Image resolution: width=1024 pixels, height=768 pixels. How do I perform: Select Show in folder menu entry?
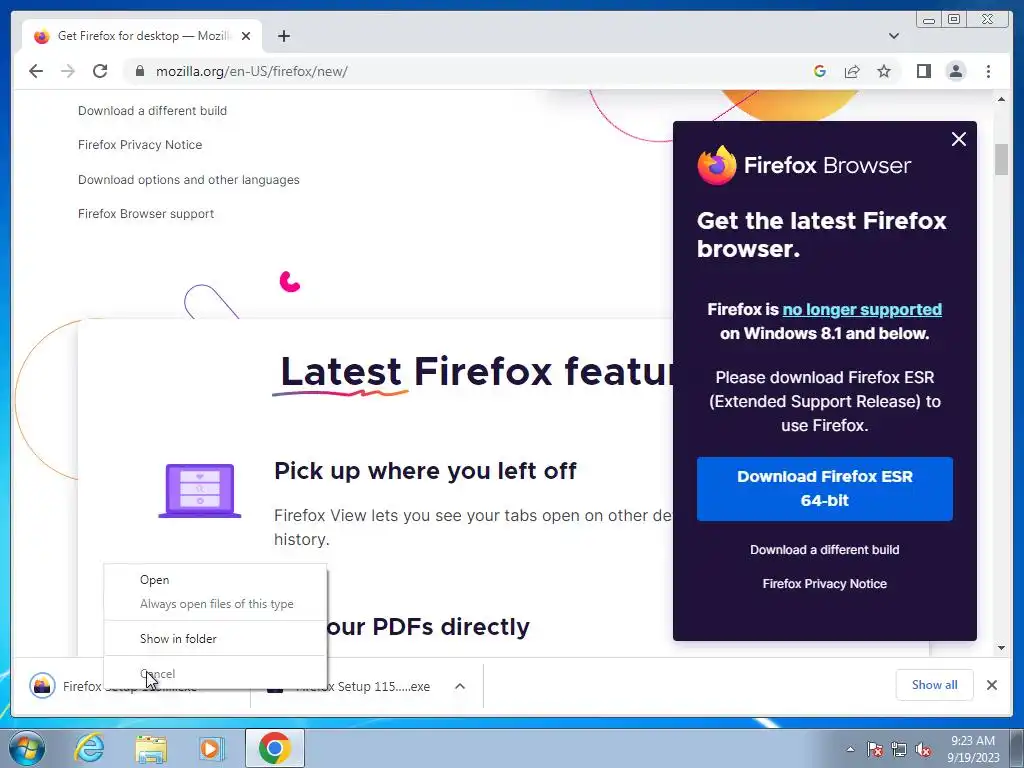[215, 639]
